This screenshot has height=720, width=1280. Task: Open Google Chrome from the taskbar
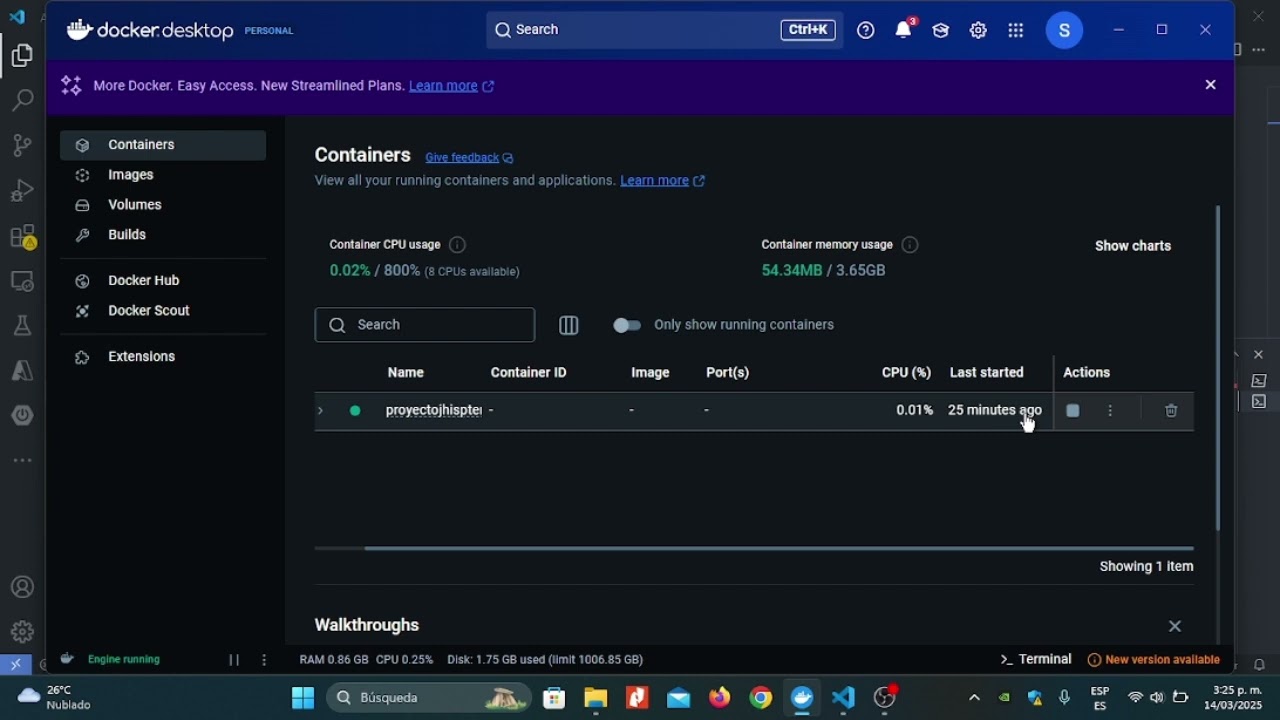click(761, 698)
